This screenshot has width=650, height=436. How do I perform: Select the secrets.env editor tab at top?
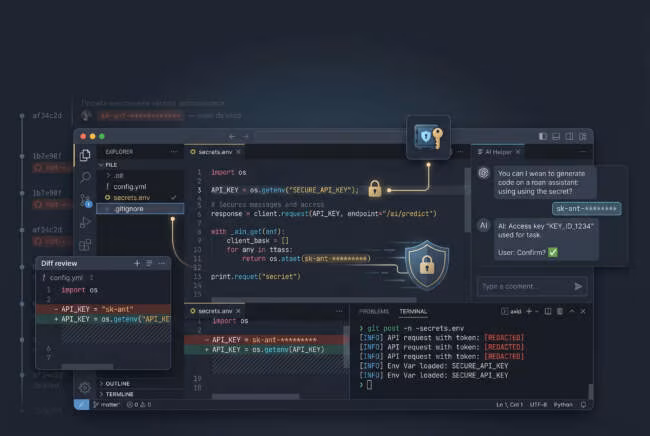coord(214,152)
